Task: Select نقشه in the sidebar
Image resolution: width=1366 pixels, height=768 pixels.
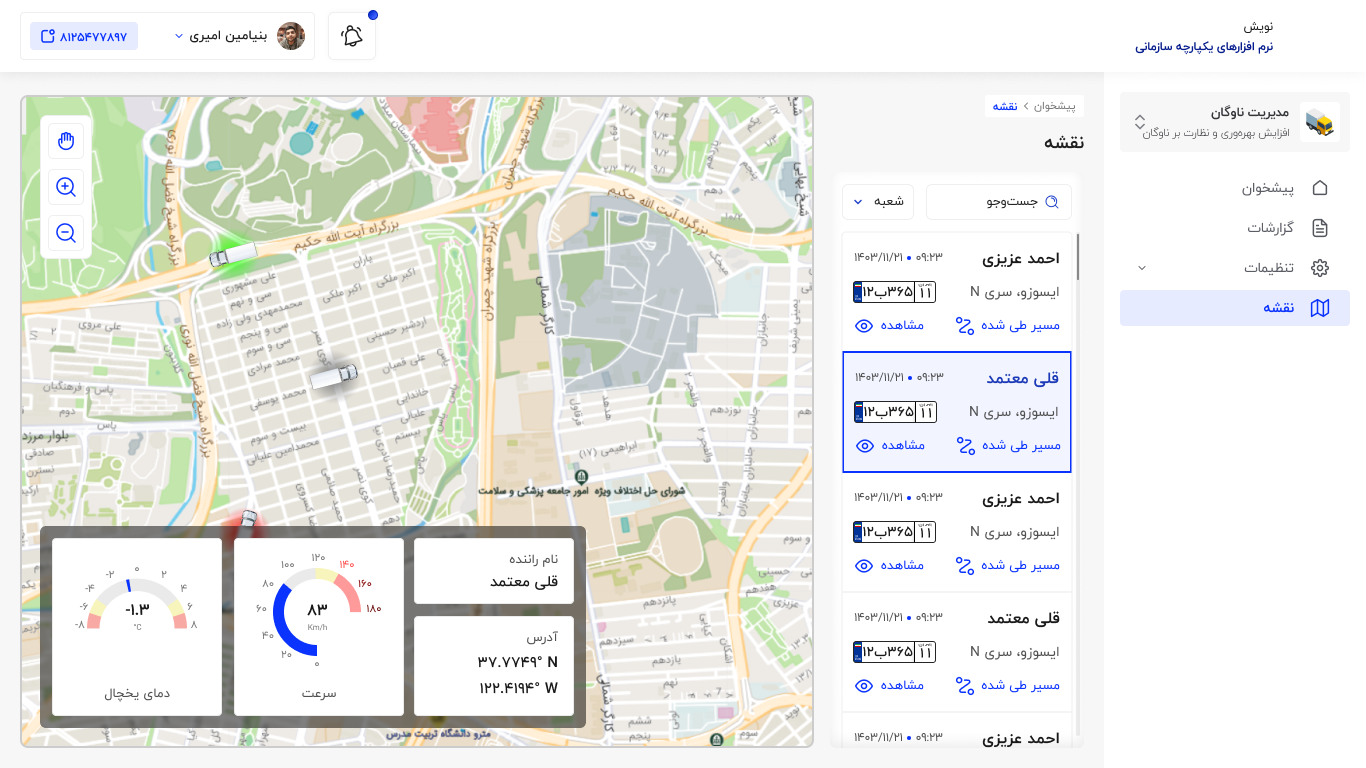Action: pos(1235,308)
